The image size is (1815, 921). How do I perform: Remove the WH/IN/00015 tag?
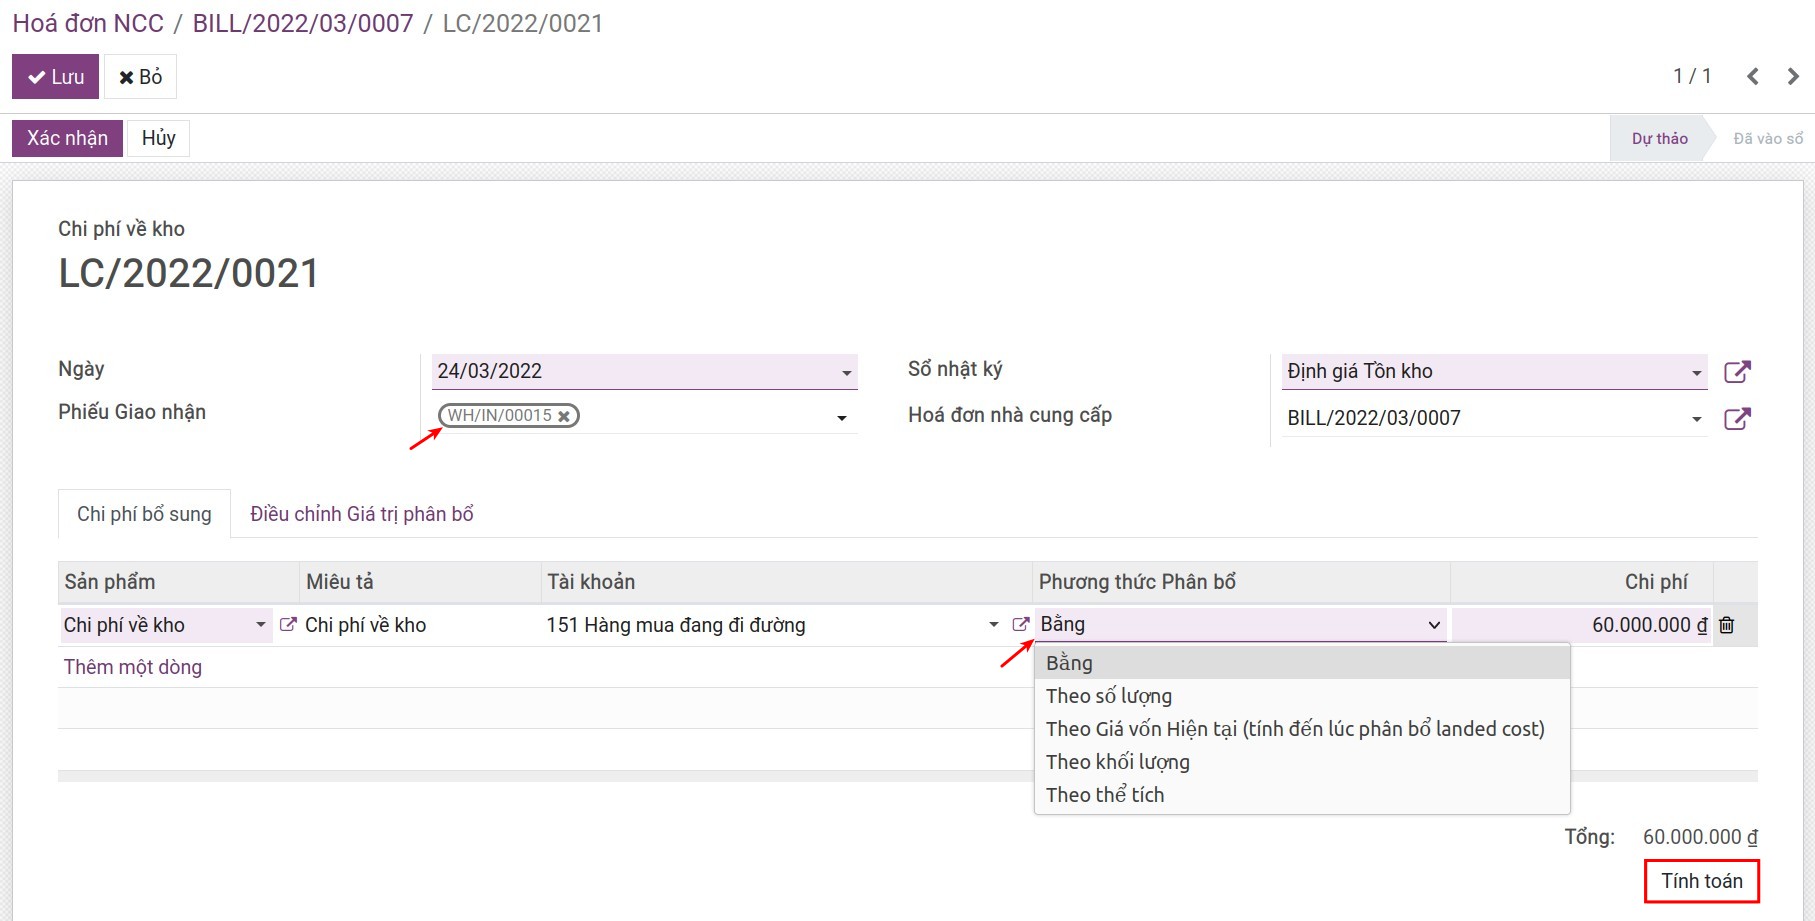pyautogui.click(x=564, y=416)
